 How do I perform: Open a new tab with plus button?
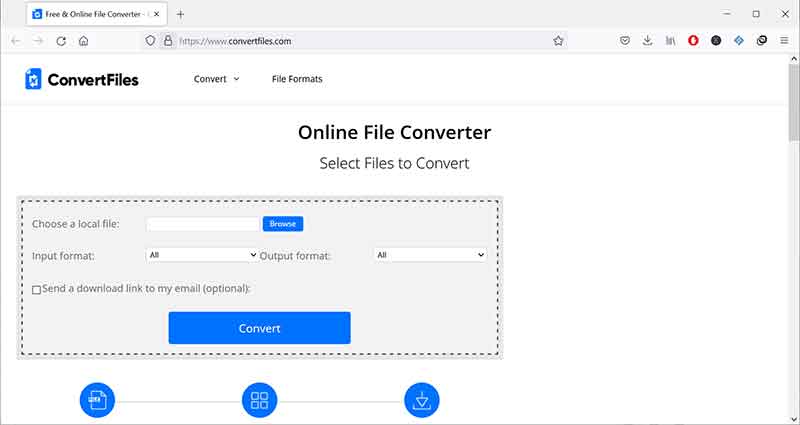[180, 14]
